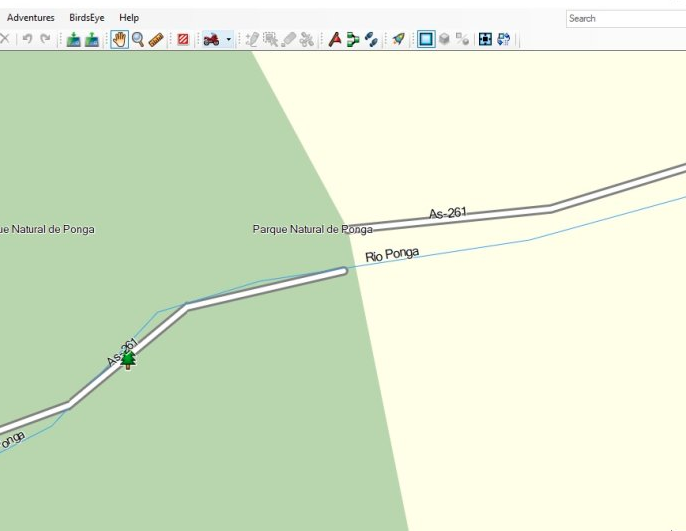Create a new route with the green route icon
The height and width of the screenshot is (531, 686).
(x=353, y=39)
